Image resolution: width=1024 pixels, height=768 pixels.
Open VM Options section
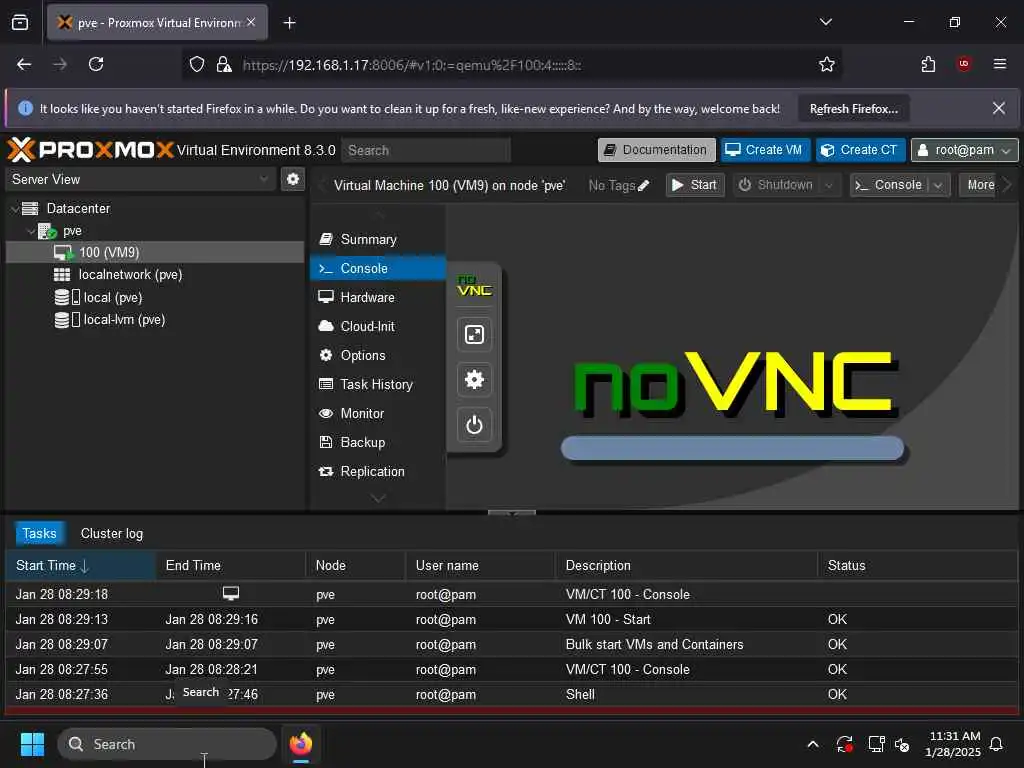point(377,355)
